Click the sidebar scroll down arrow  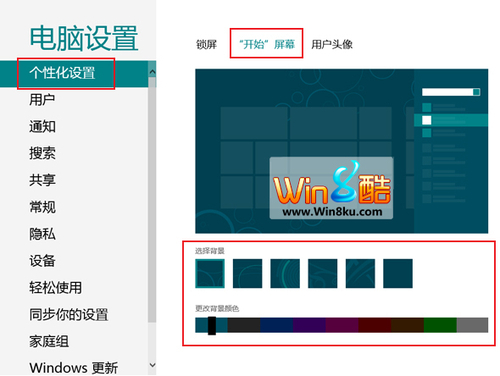point(152,365)
